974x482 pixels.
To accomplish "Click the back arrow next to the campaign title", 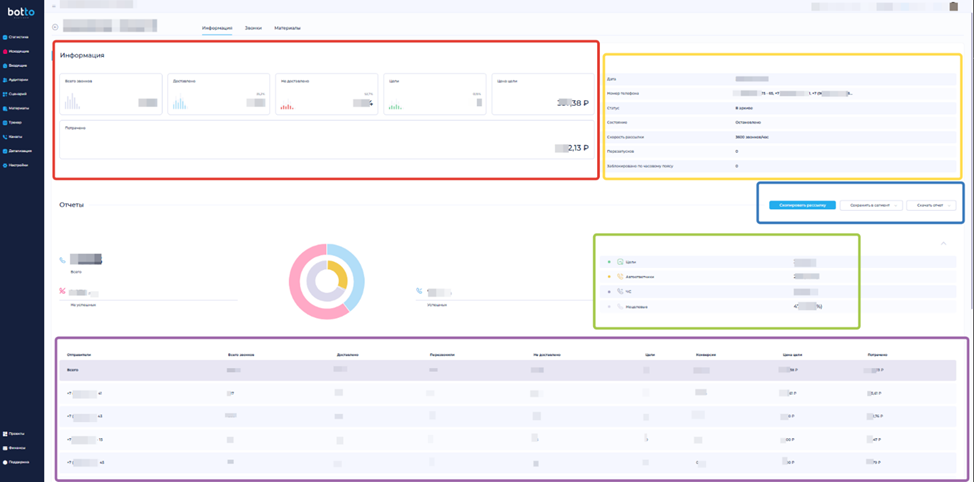I will point(55,27).
